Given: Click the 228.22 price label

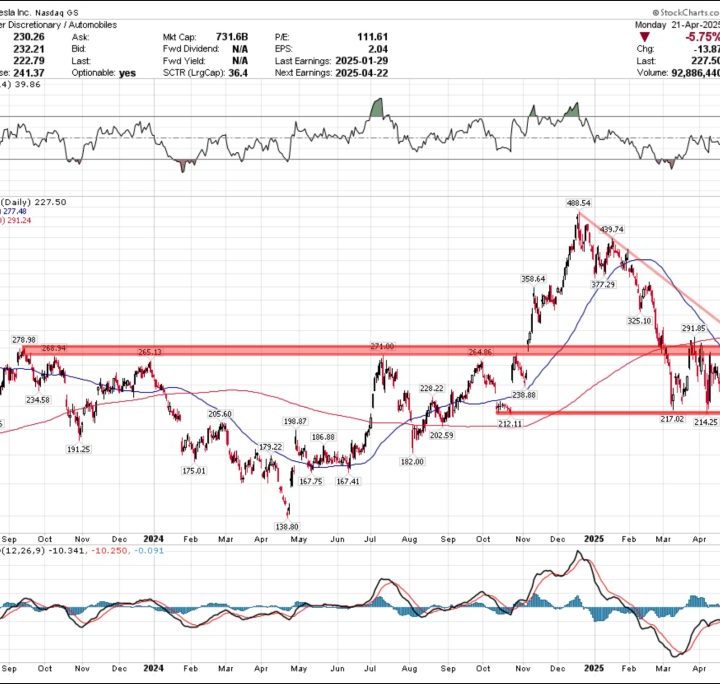Looking at the screenshot, I should pos(432,388).
